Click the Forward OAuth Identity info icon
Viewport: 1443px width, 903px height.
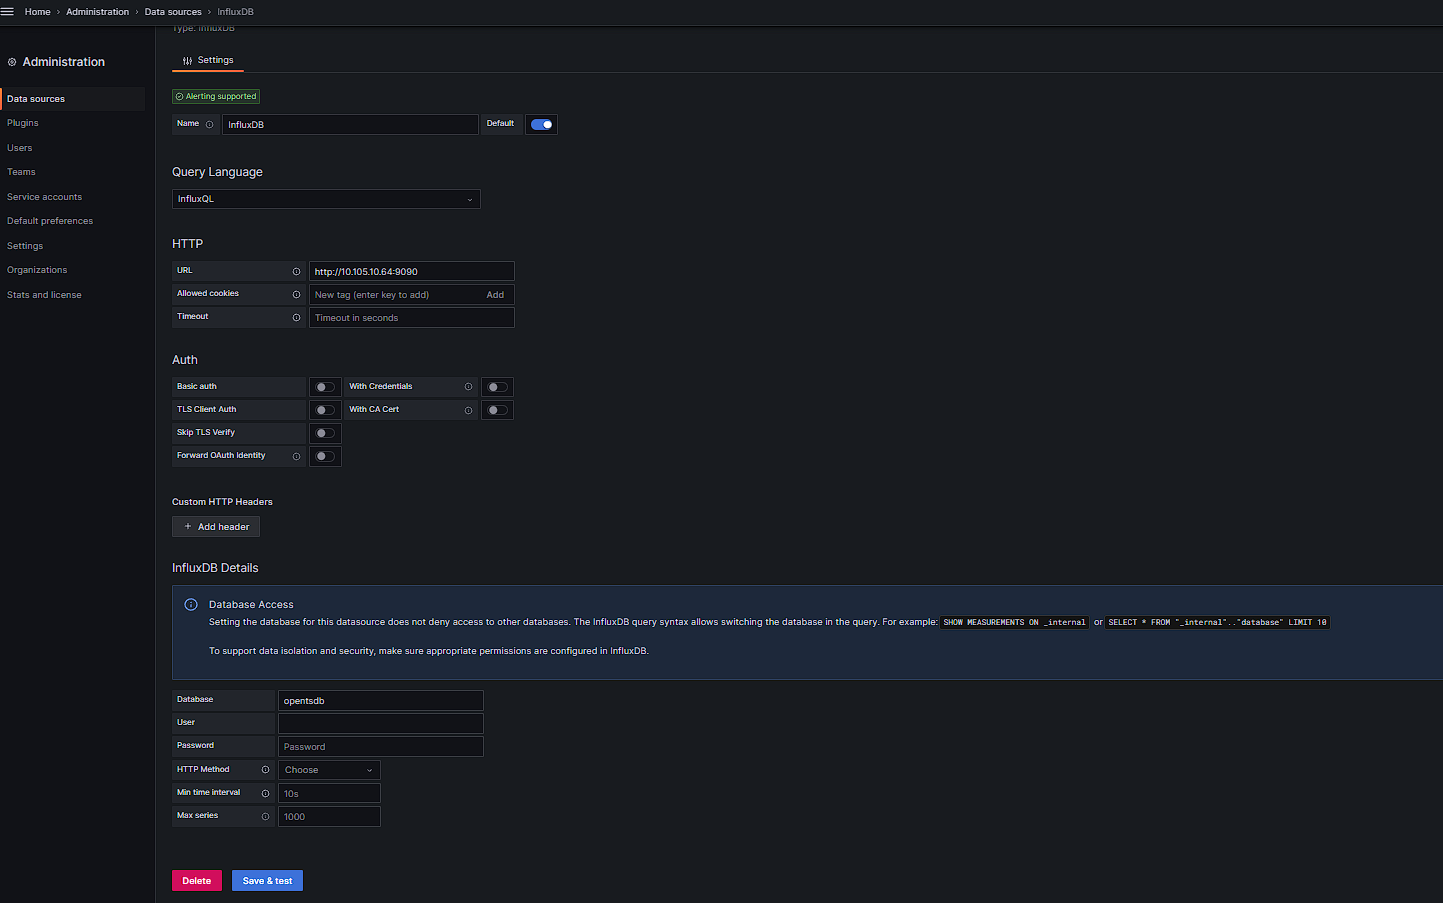click(x=296, y=456)
